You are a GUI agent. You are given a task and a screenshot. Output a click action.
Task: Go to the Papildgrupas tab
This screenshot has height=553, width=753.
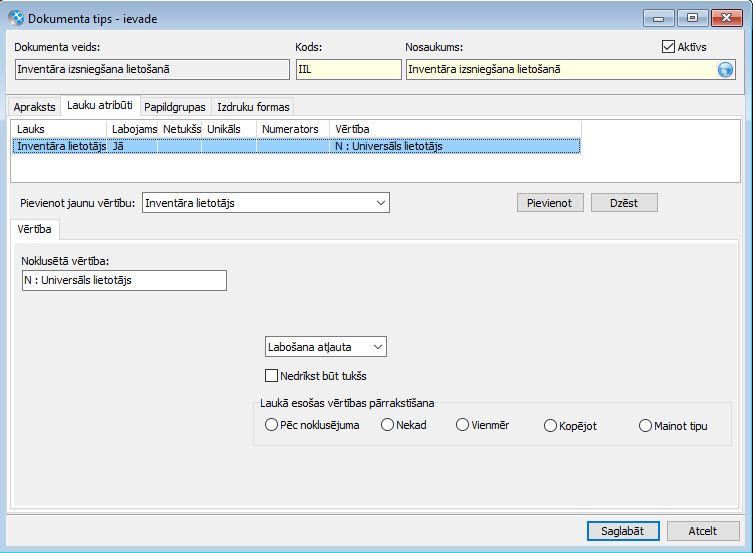[175, 107]
